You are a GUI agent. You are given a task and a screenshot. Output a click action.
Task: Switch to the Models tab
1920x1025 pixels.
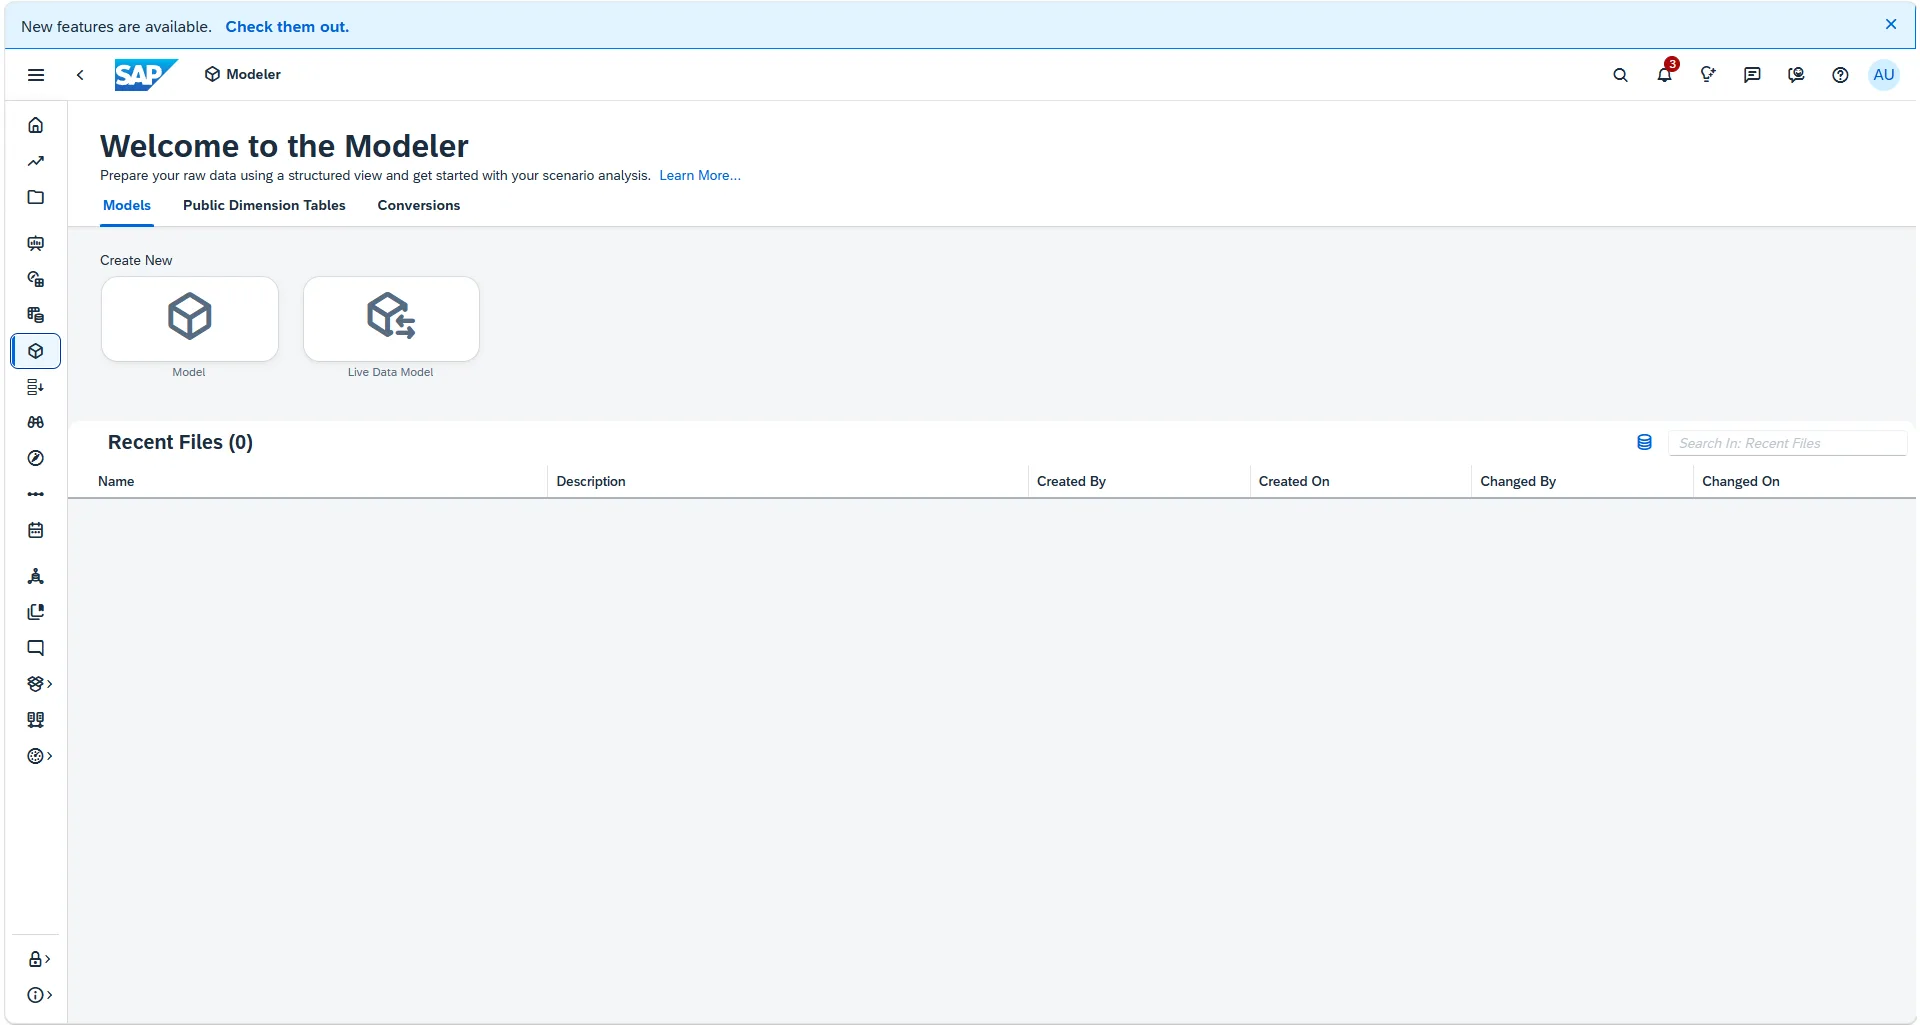click(x=127, y=205)
